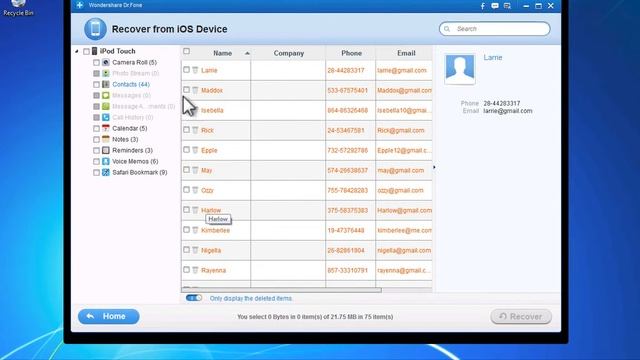Click the trash icon beside Larrie
The height and width of the screenshot is (360, 640).
tap(195, 70)
